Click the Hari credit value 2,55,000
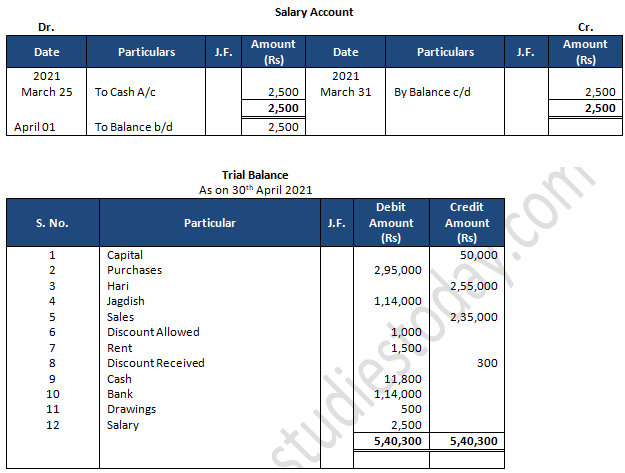The width and height of the screenshot is (625, 473). [474, 286]
